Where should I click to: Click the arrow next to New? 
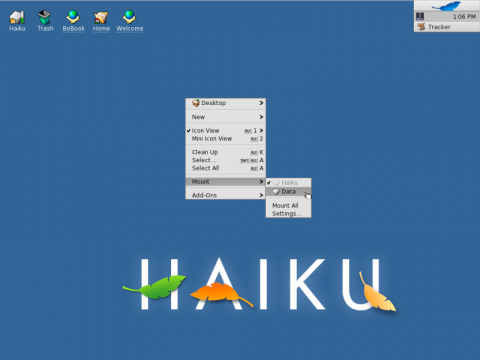(x=261, y=117)
